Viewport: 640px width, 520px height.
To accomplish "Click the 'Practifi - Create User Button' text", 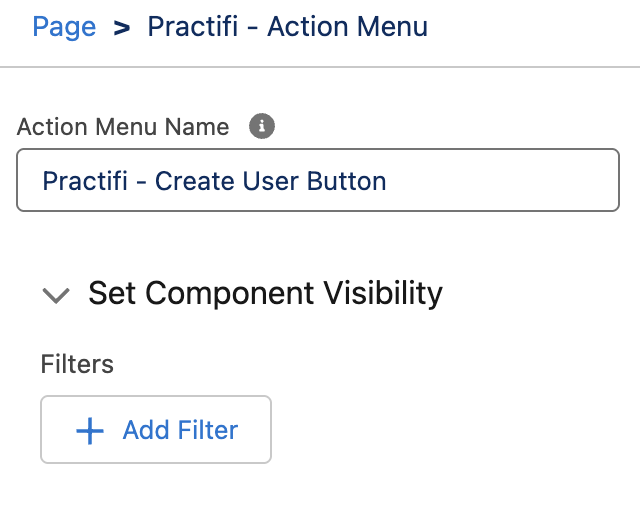I will pos(214,181).
